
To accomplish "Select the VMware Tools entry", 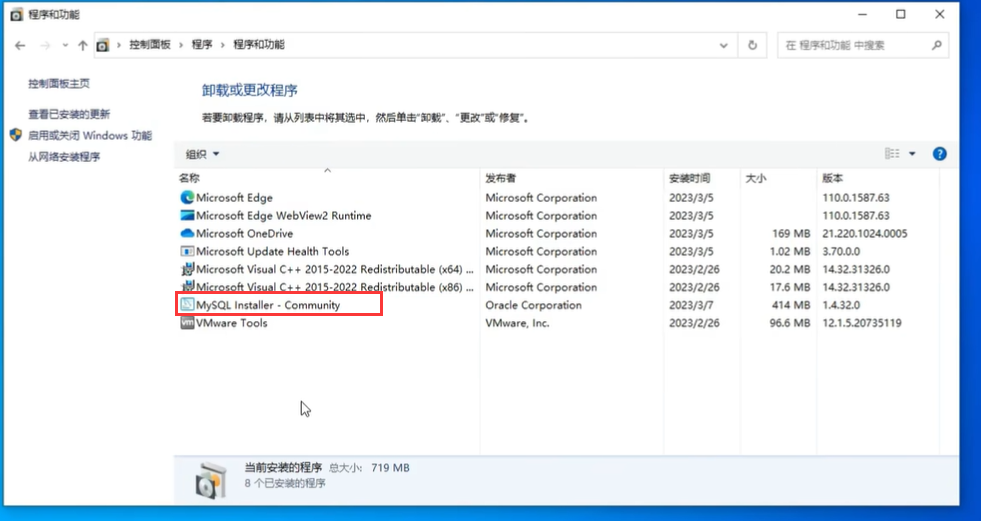I will click(232, 323).
